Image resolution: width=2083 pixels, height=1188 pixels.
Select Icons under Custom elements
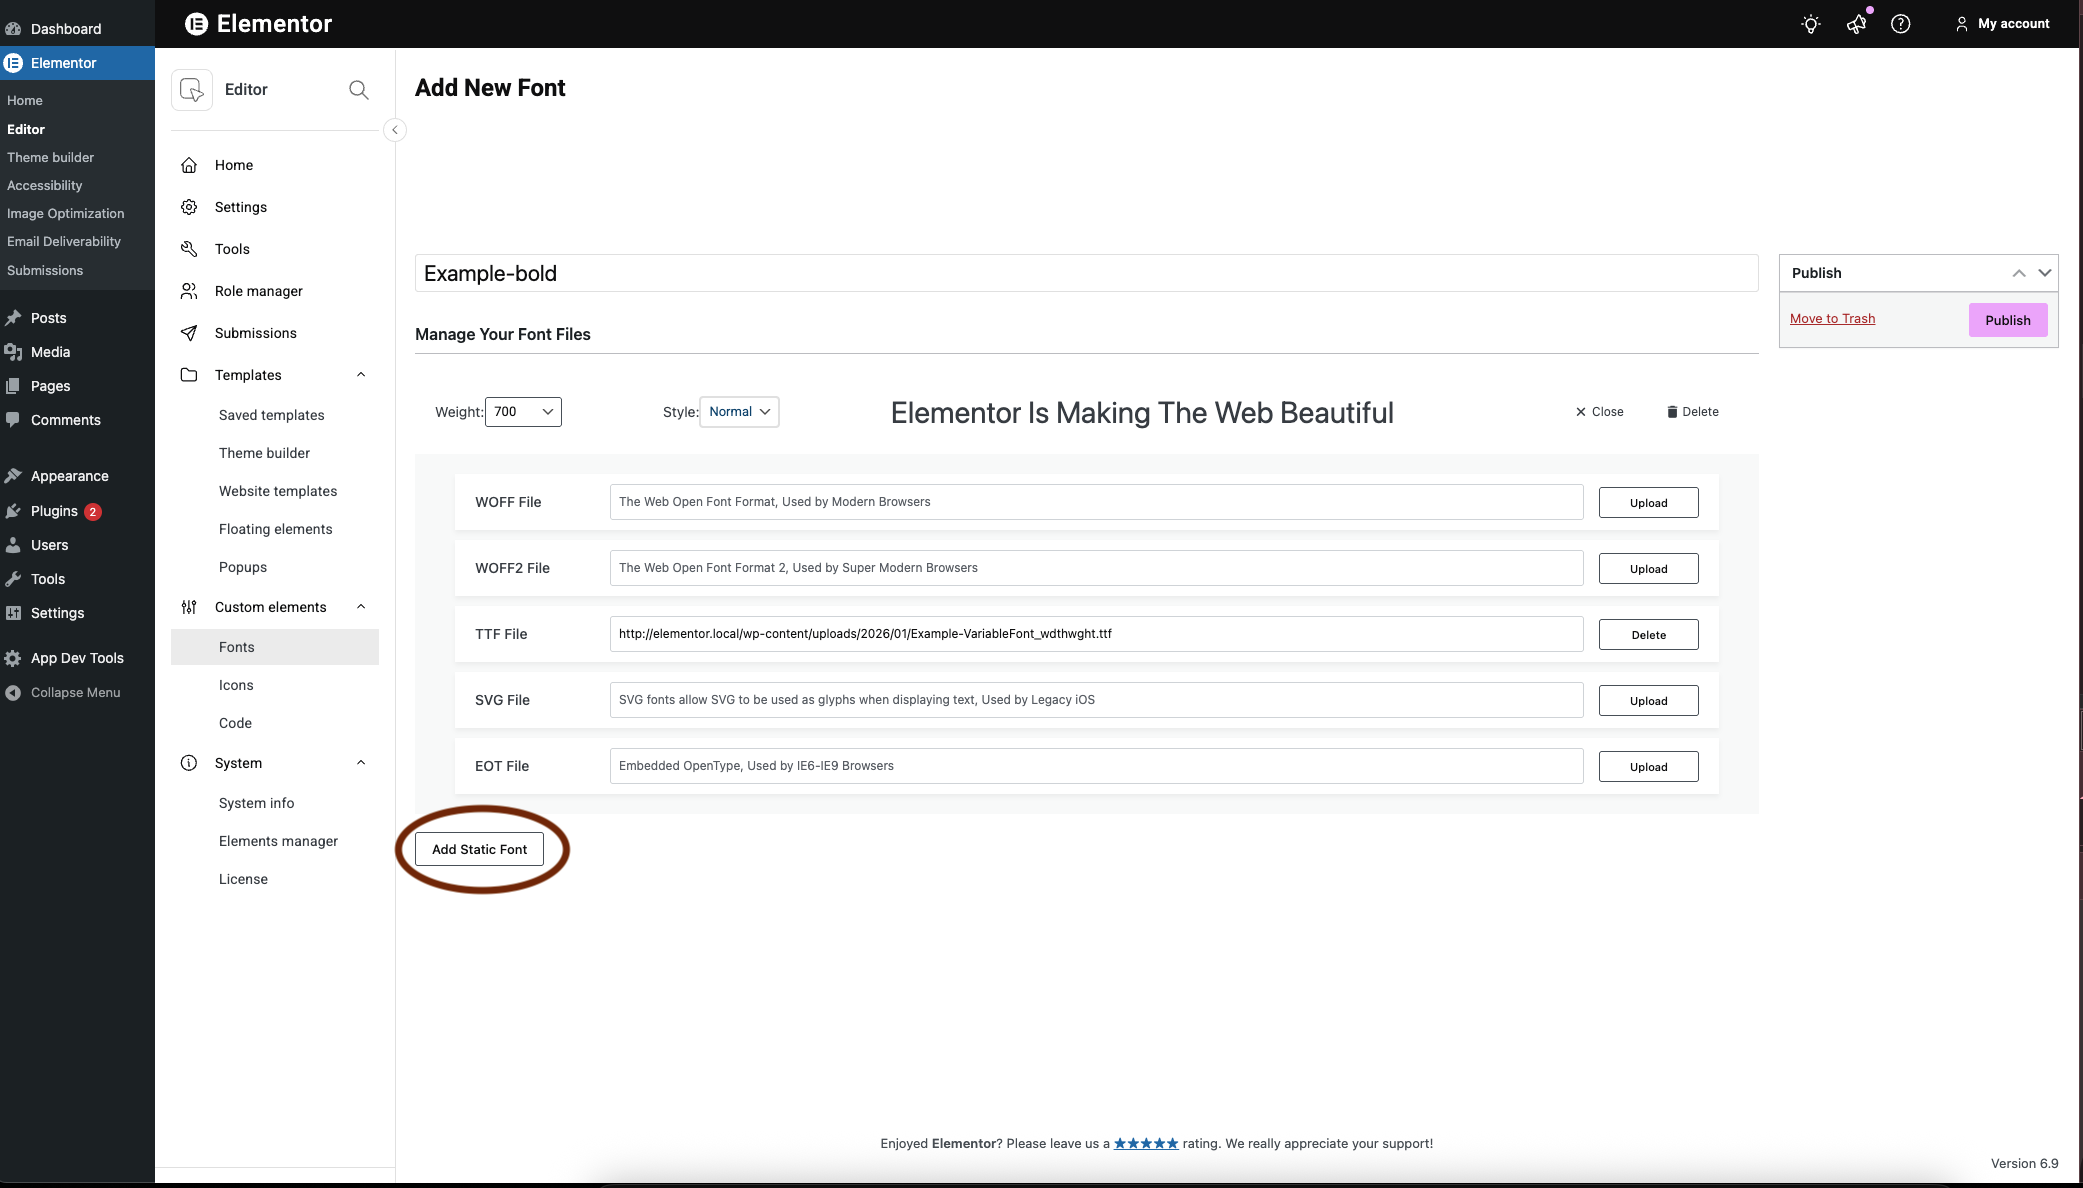[236, 685]
